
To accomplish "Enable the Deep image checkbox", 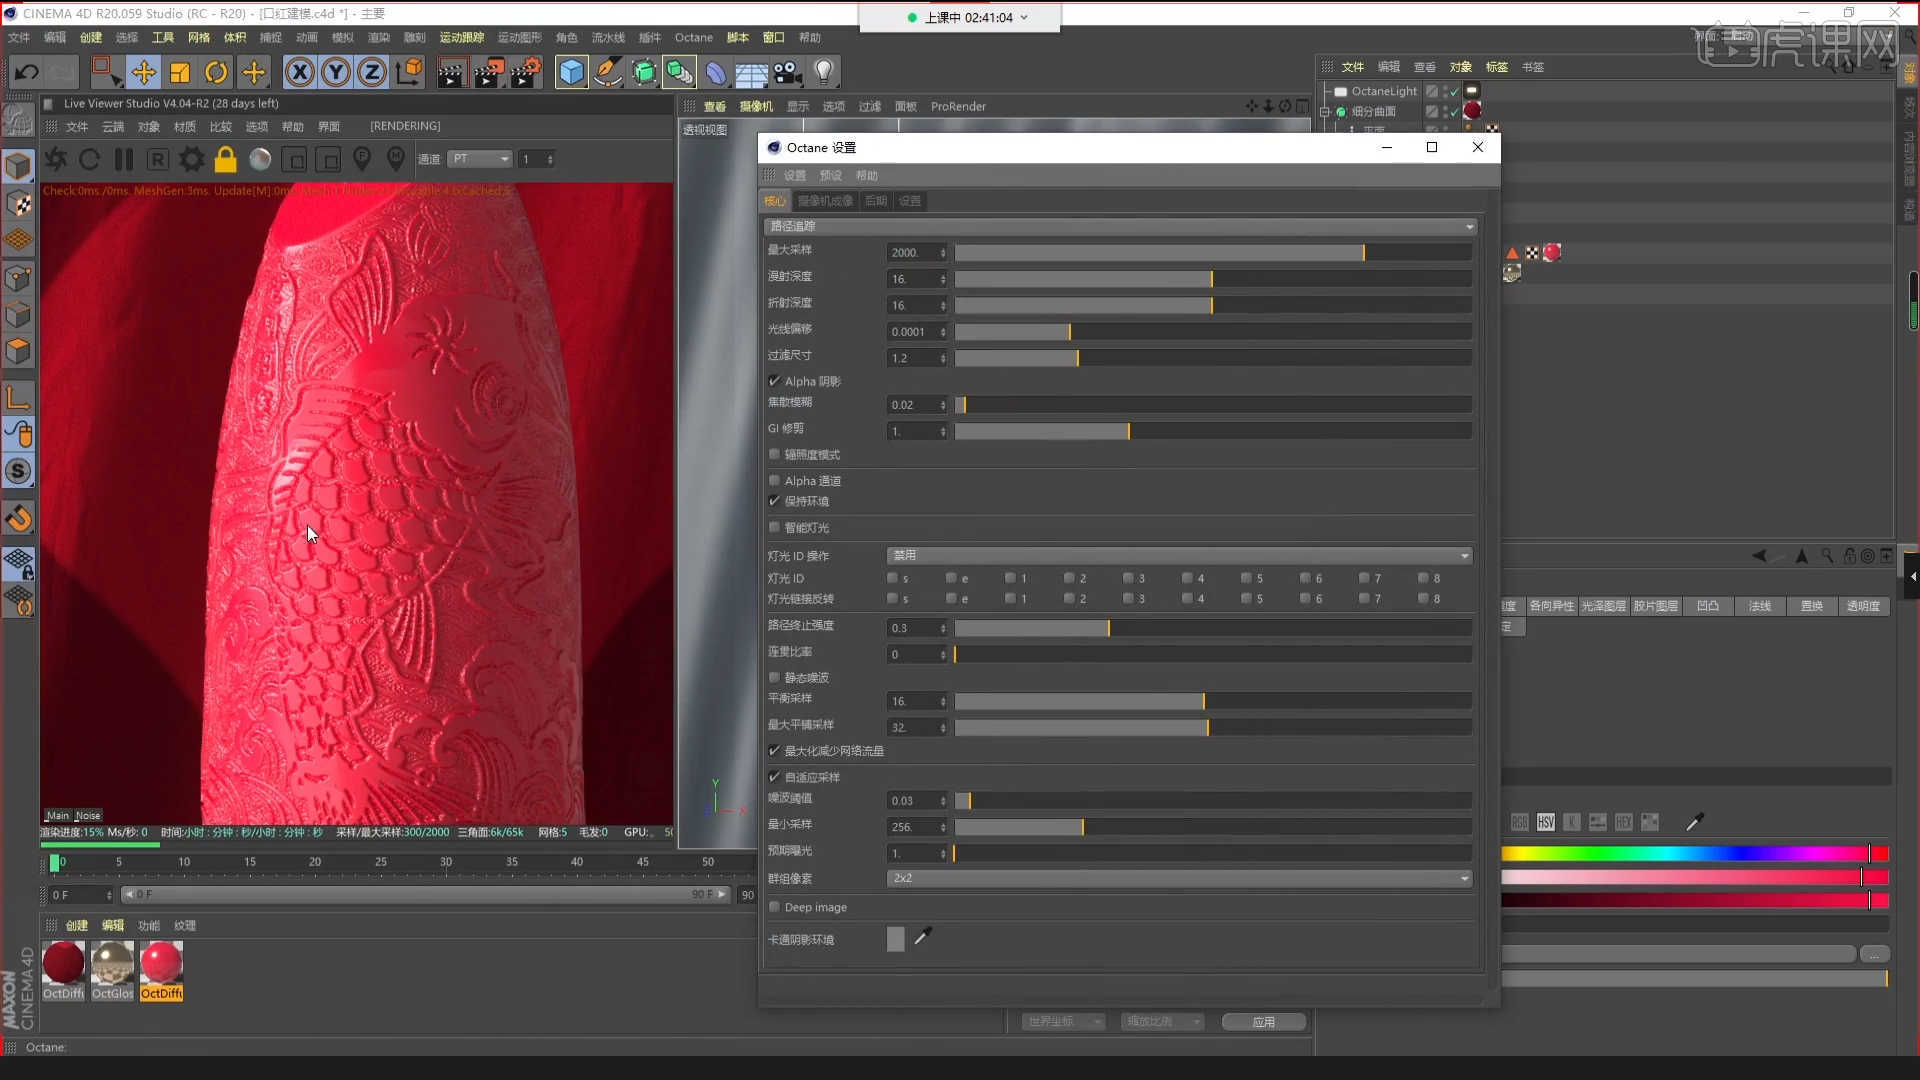I will click(774, 907).
